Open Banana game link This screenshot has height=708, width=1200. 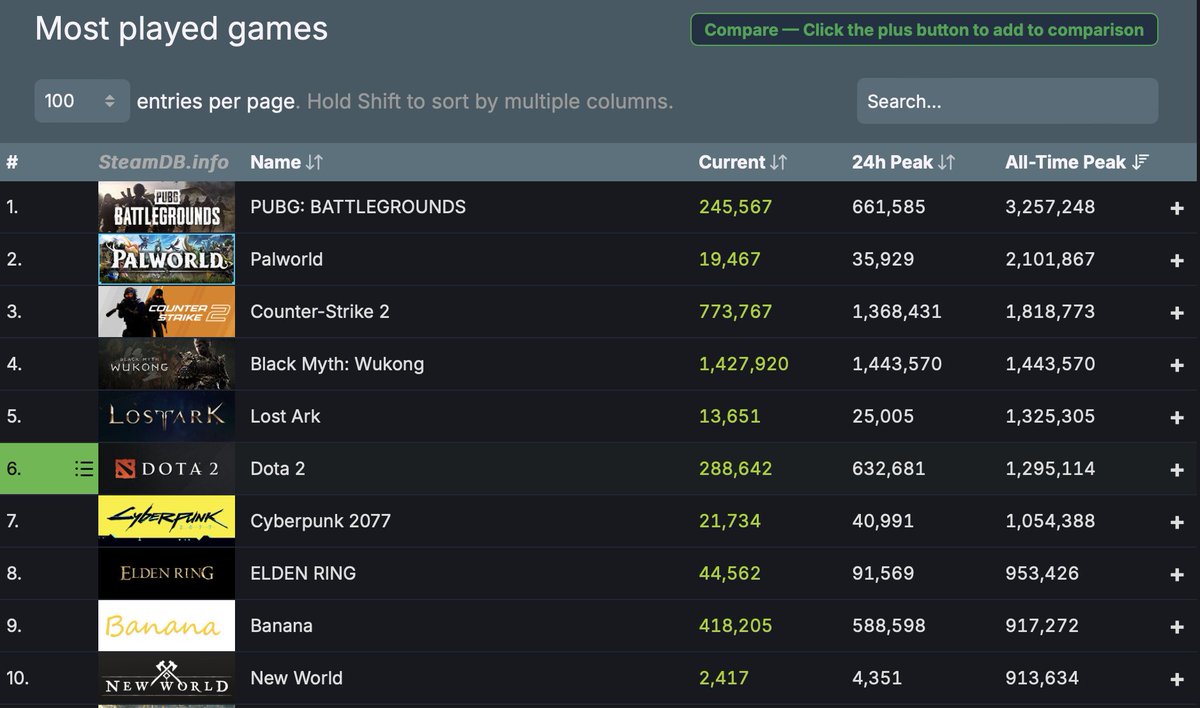coord(281,625)
